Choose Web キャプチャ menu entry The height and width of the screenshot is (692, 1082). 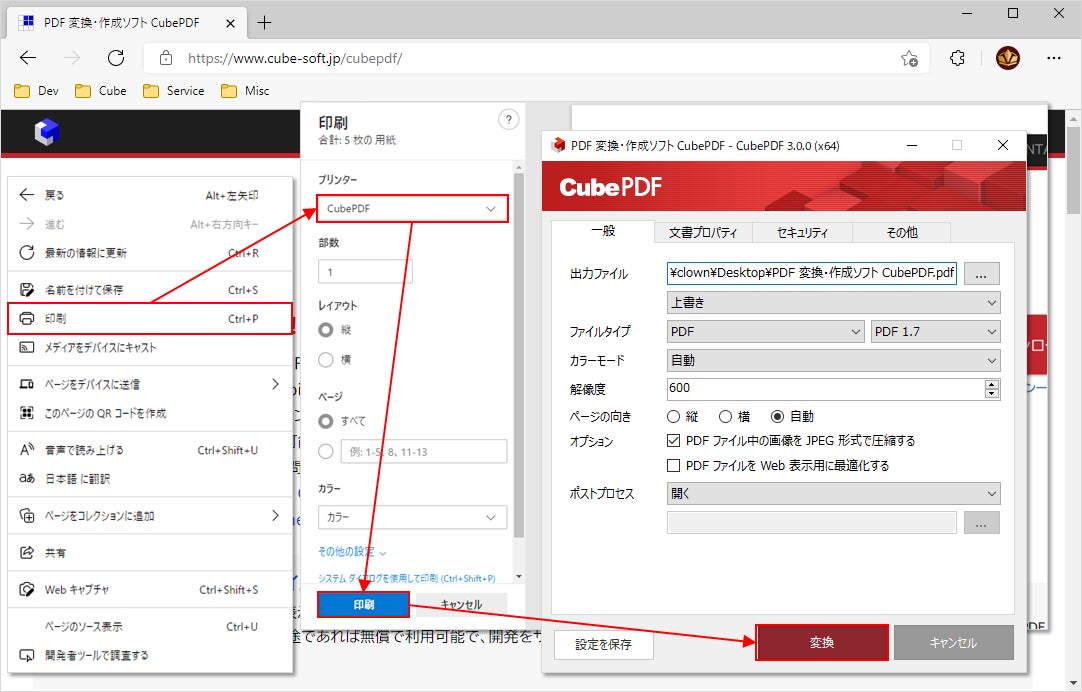(x=150, y=590)
